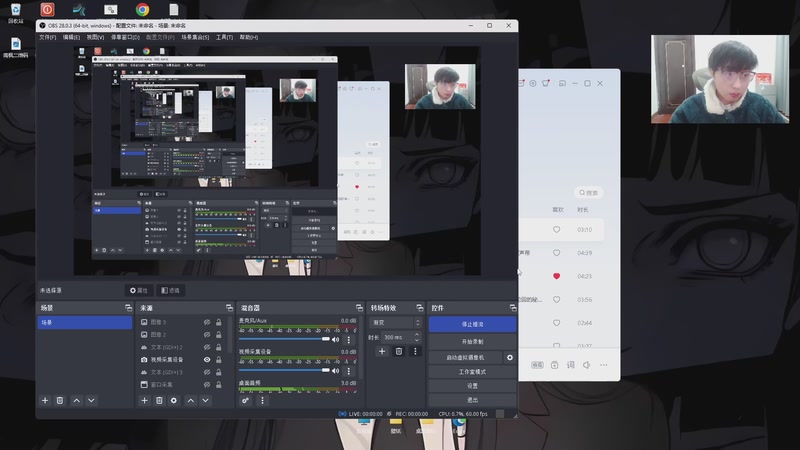Open the 工具(T) menu

click(x=224, y=37)
